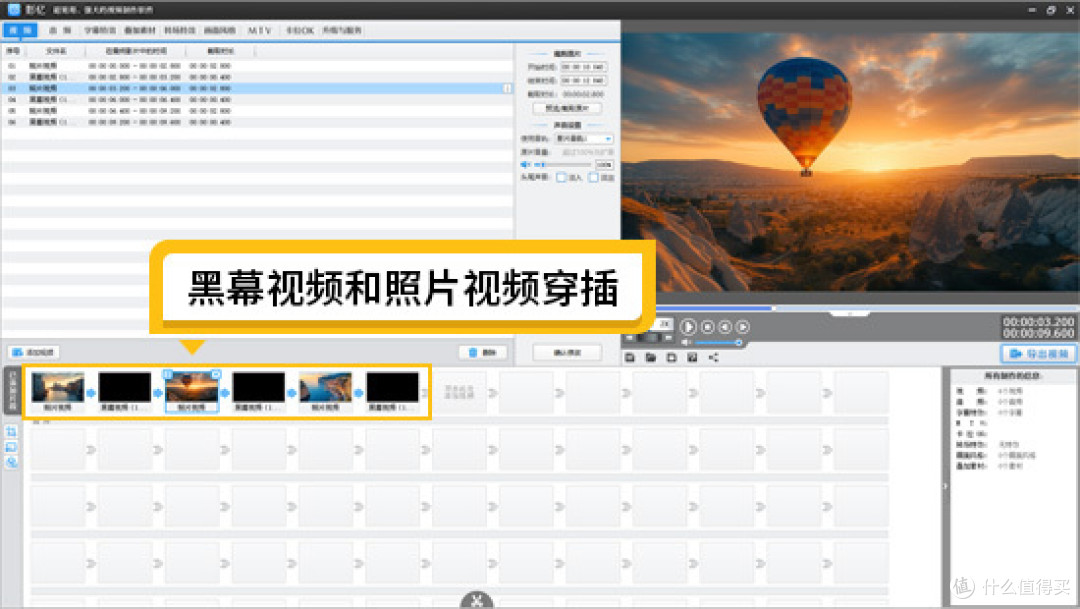Select the coastal cliffs photo clip thumbnail
The image size is (1080, 609).
coord(325,387)
